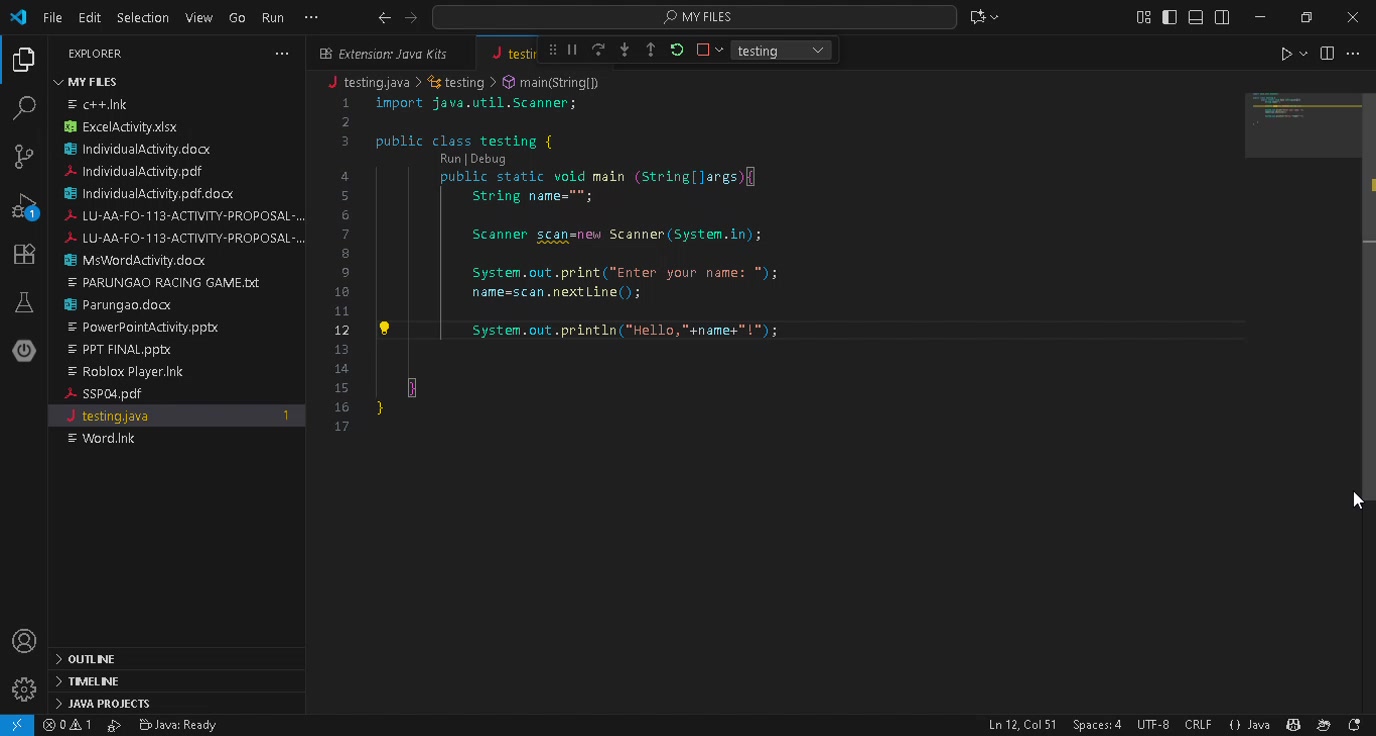Toggle the secondary side bar
Image resolution: width=1376 pixels, height=736 pixels.
point(1222,17)
